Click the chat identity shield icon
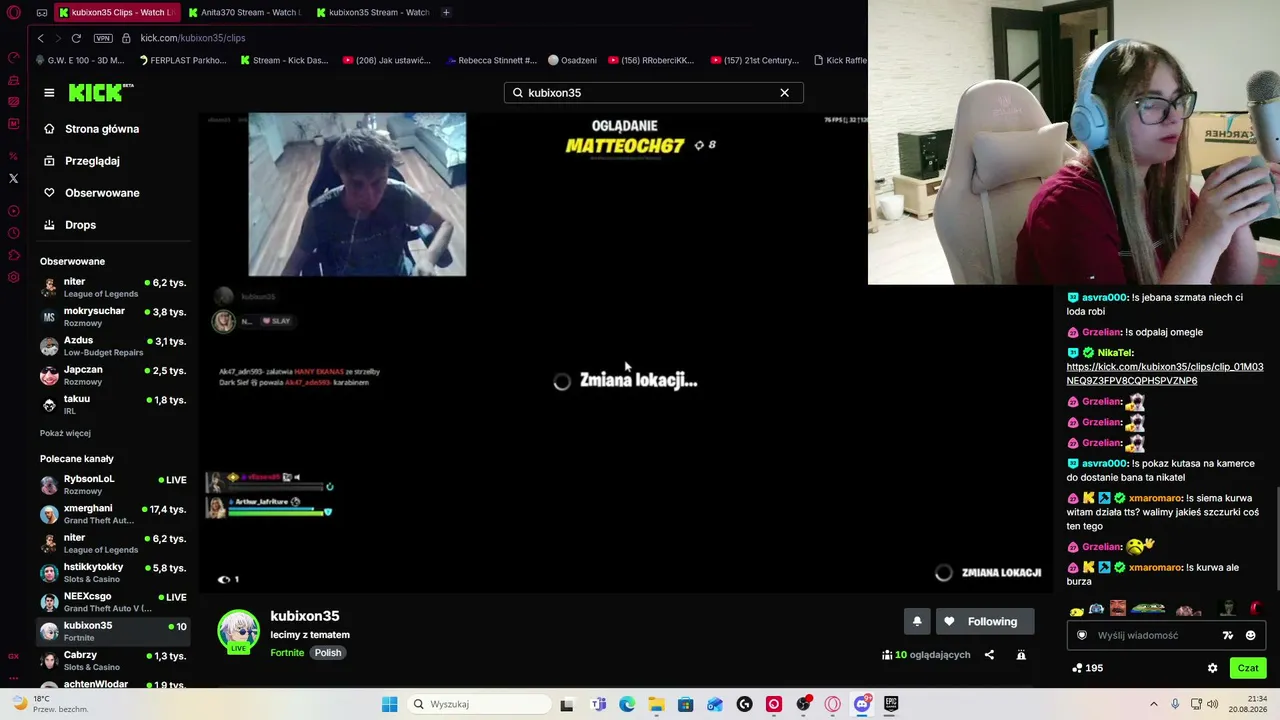Image resolution: width=1280 pixels, height=720 pixels. 1082,635
